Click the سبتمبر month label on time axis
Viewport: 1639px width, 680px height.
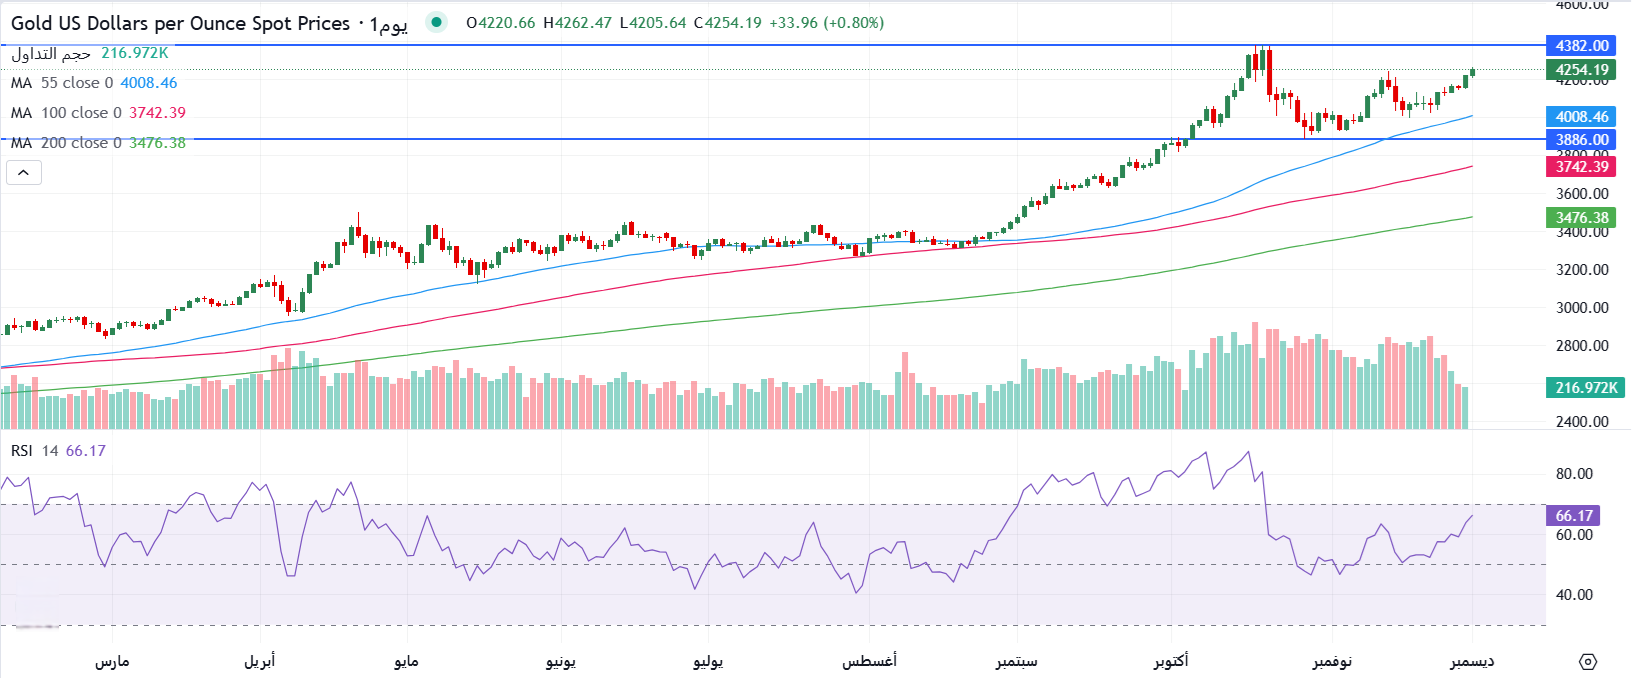tap(1016, 661)
